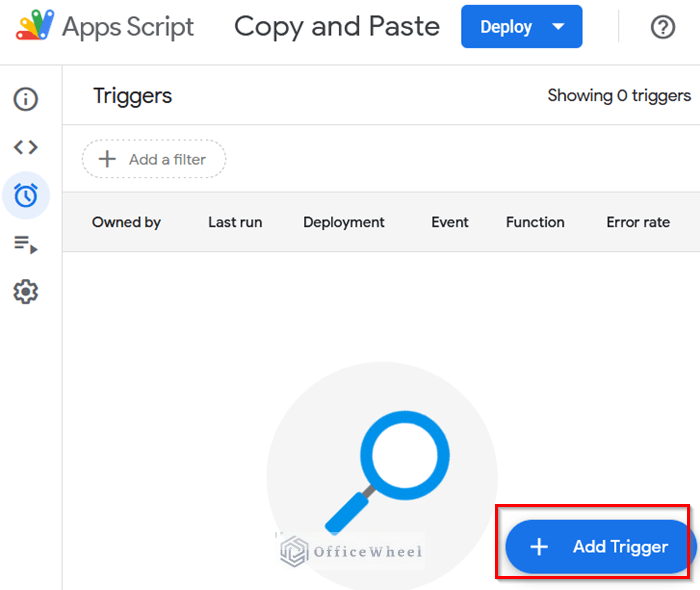Click the Error rate column header
Viewport: 700px width, 590px height.
(638, 222)
